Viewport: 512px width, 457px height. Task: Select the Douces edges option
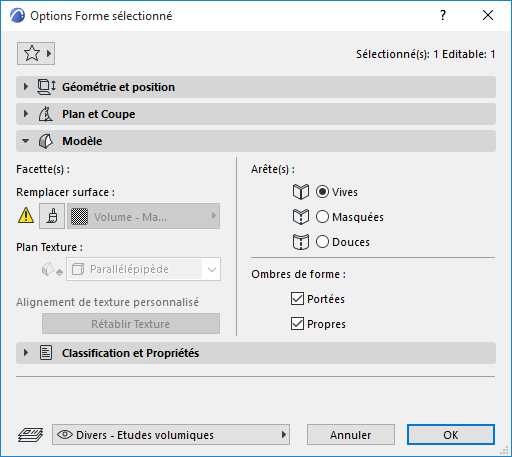click(322, 242)
